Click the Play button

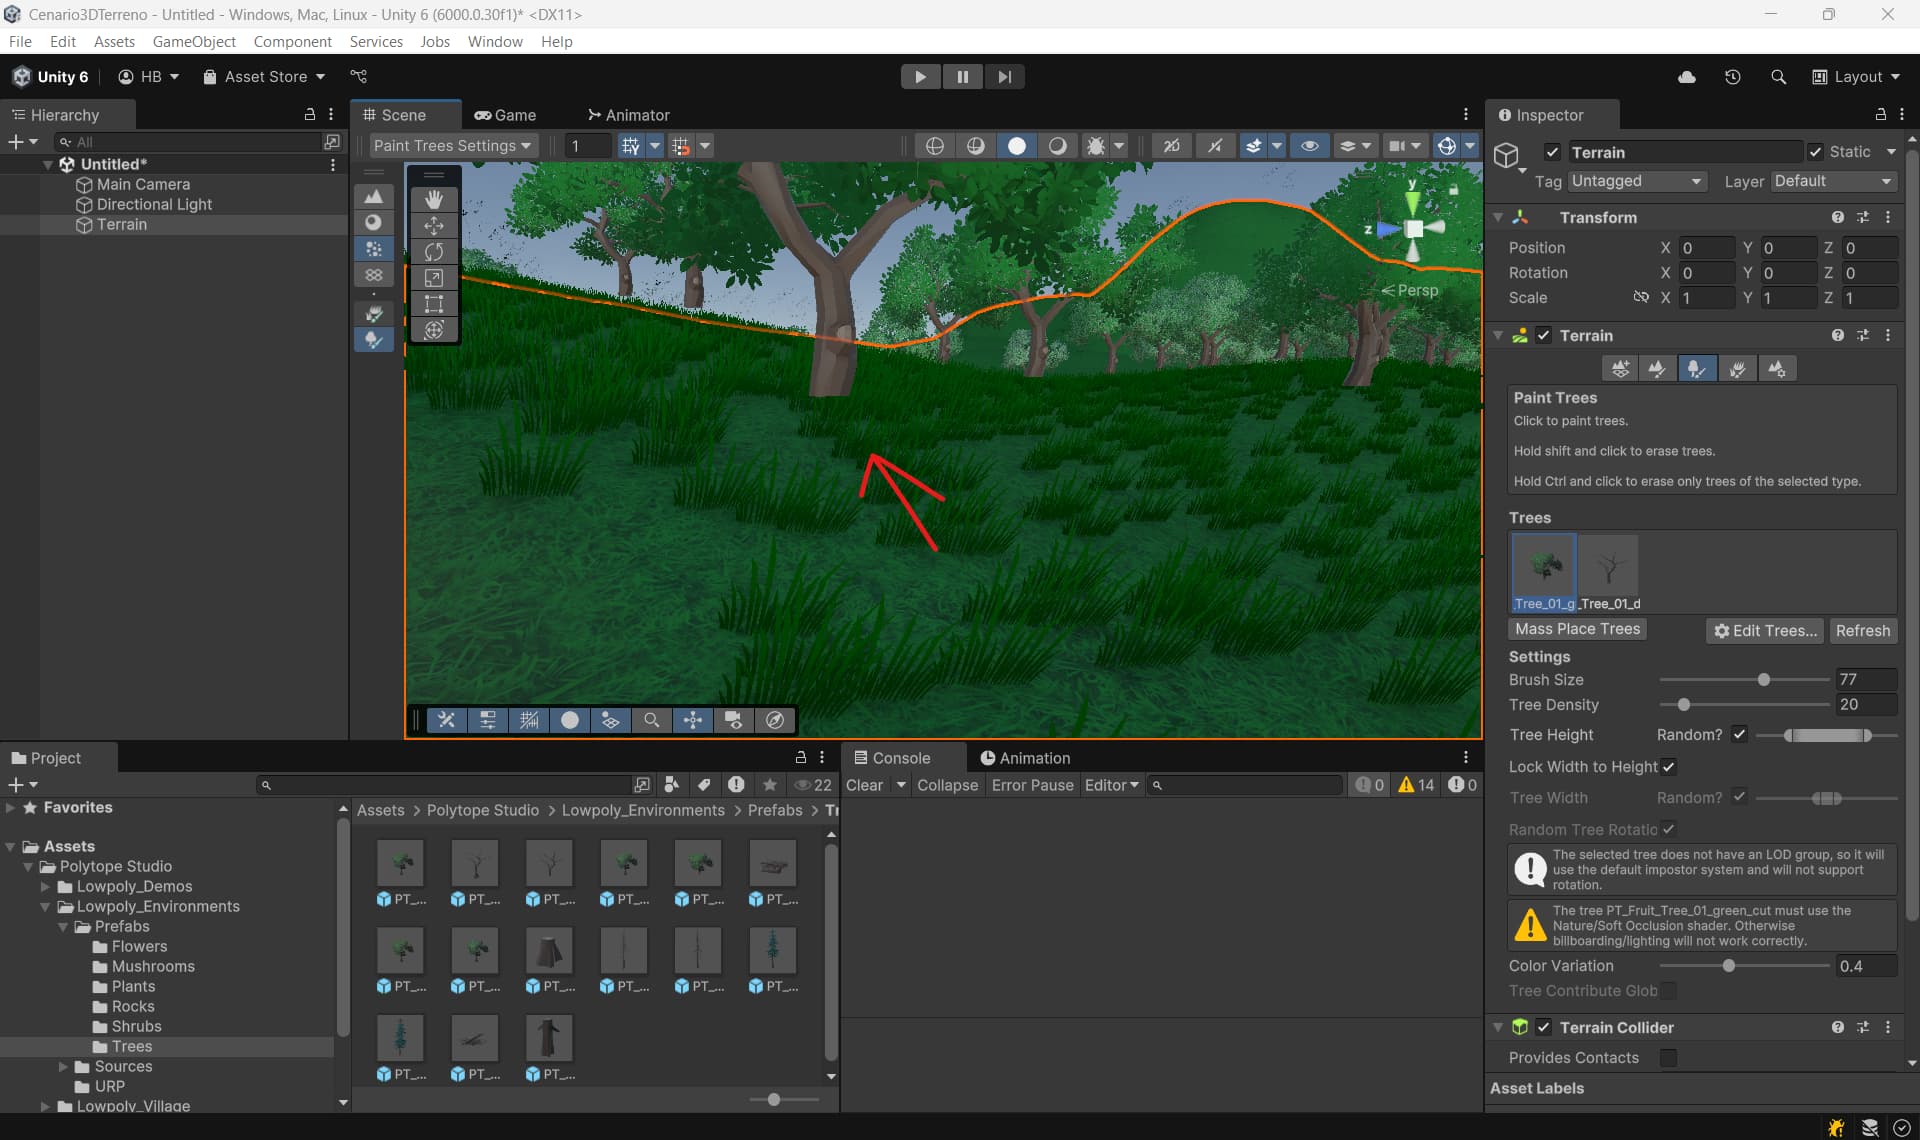click(920, 77)
